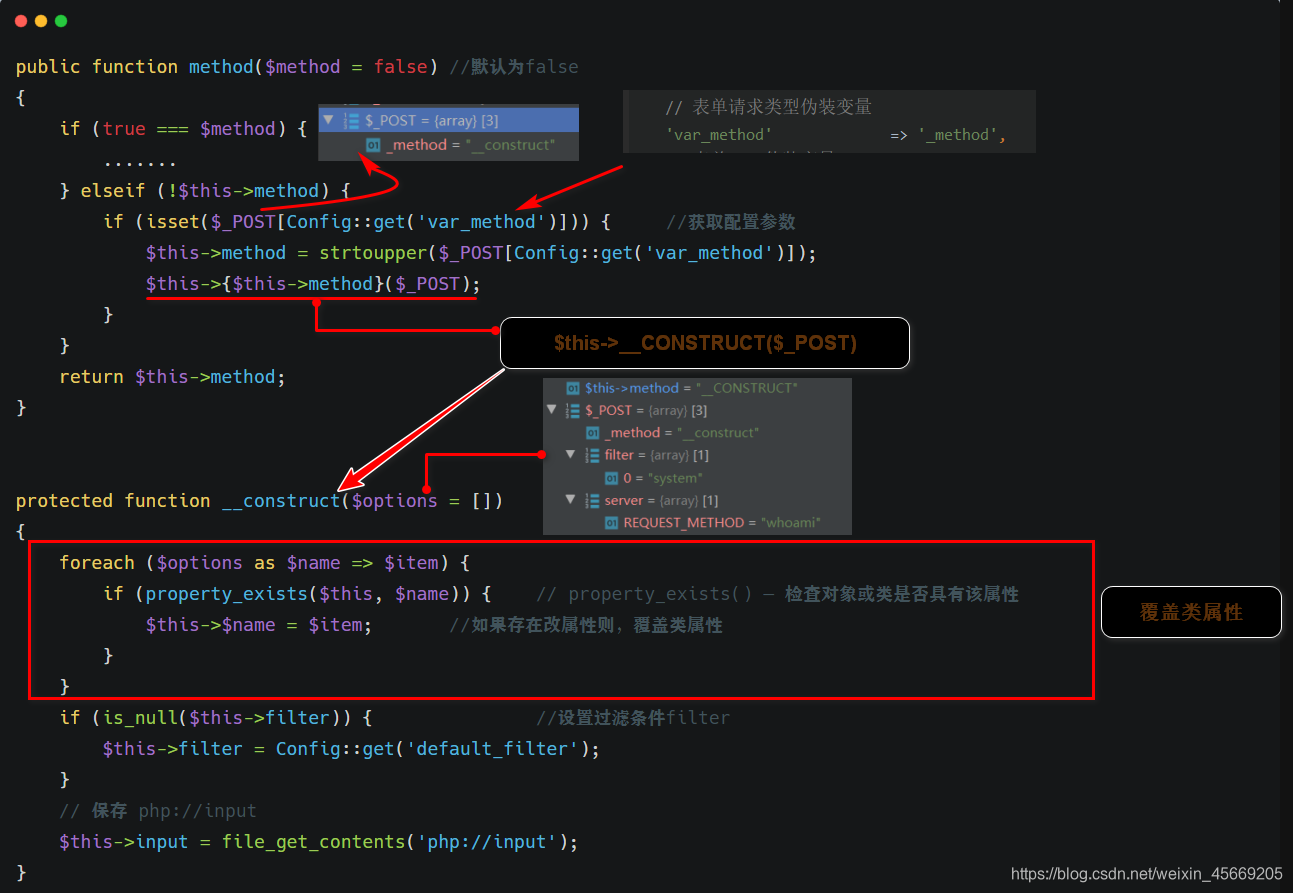Select the "whoami" value text

coord(791,523)
